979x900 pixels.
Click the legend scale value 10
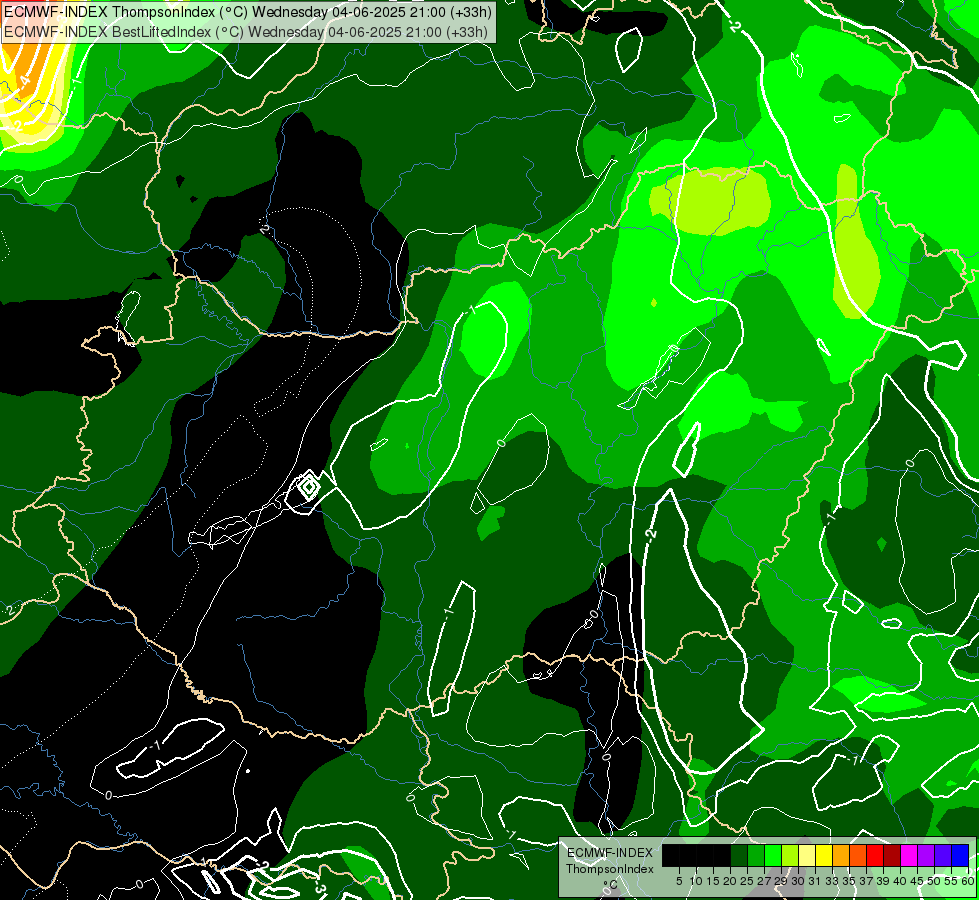pyautogui.click(x=697, y=881)
